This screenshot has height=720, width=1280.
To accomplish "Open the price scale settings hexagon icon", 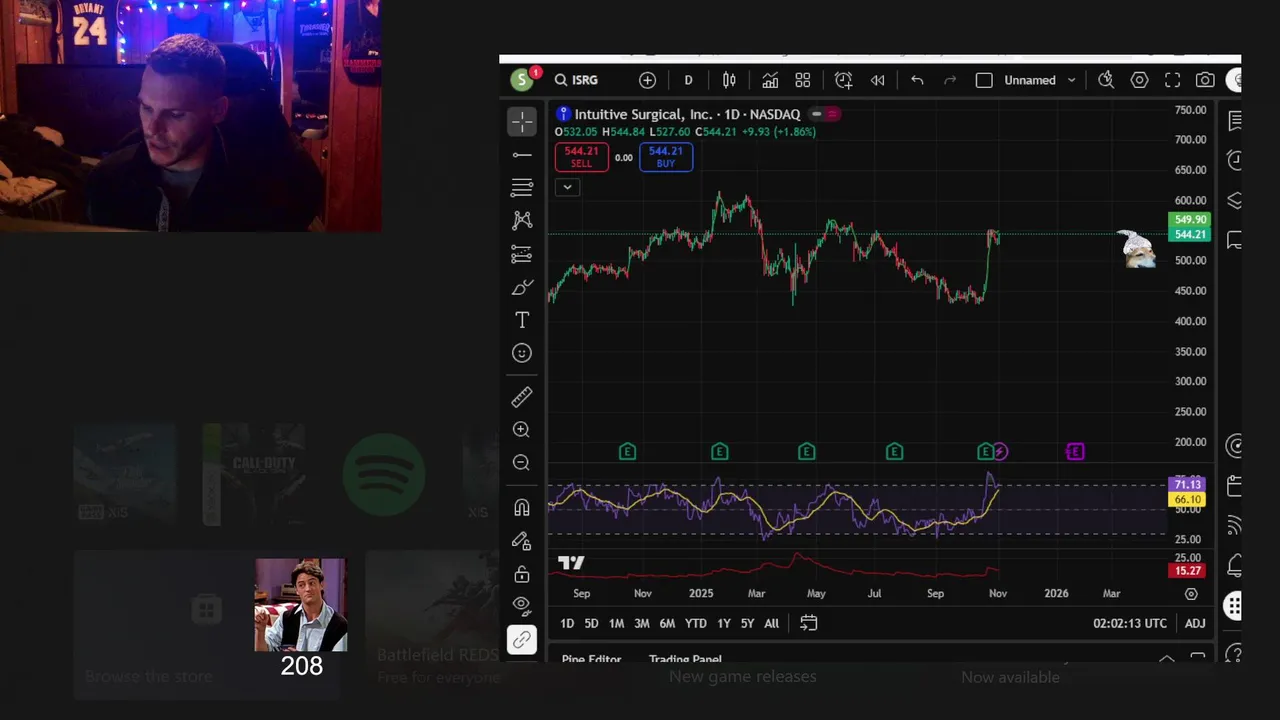I will coord(1191,594).
